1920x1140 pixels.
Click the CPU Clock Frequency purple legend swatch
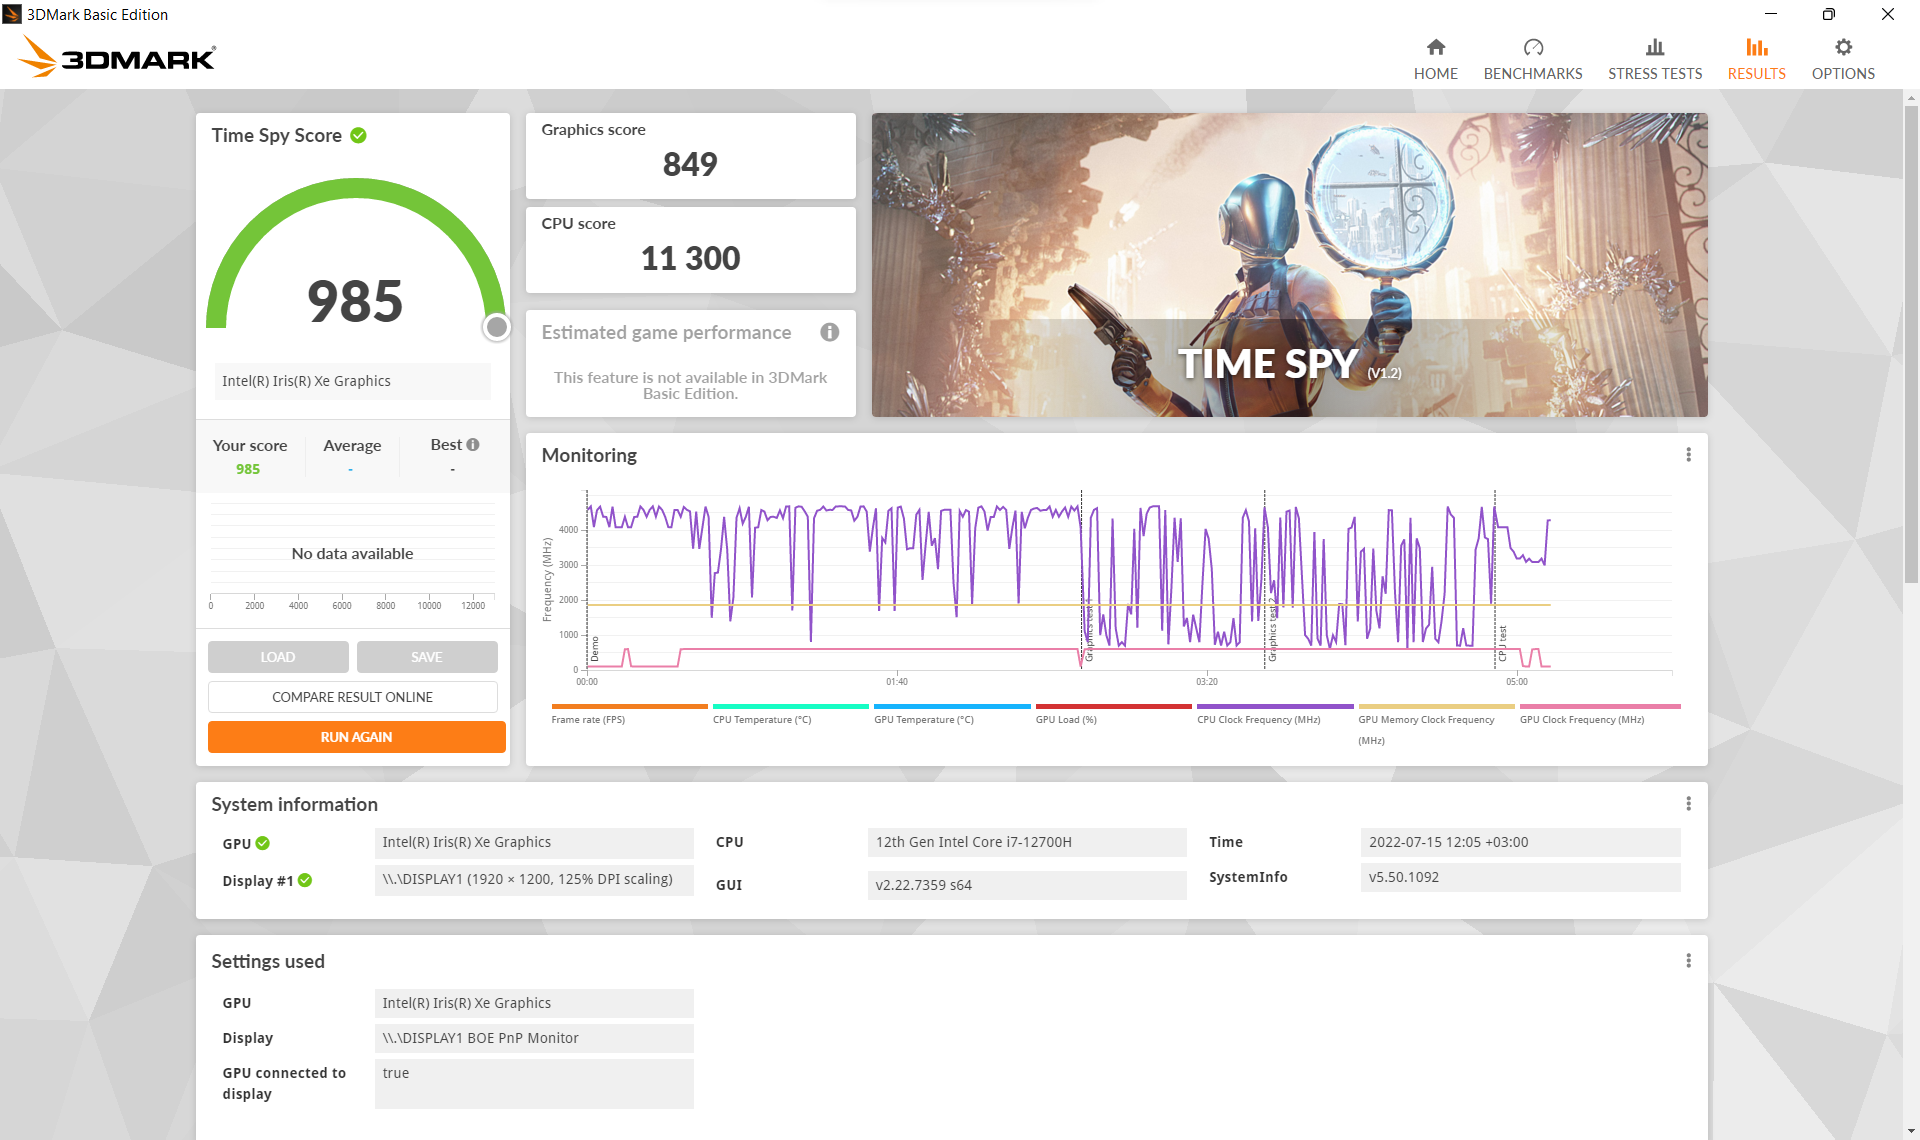[x=1274, y=706]
